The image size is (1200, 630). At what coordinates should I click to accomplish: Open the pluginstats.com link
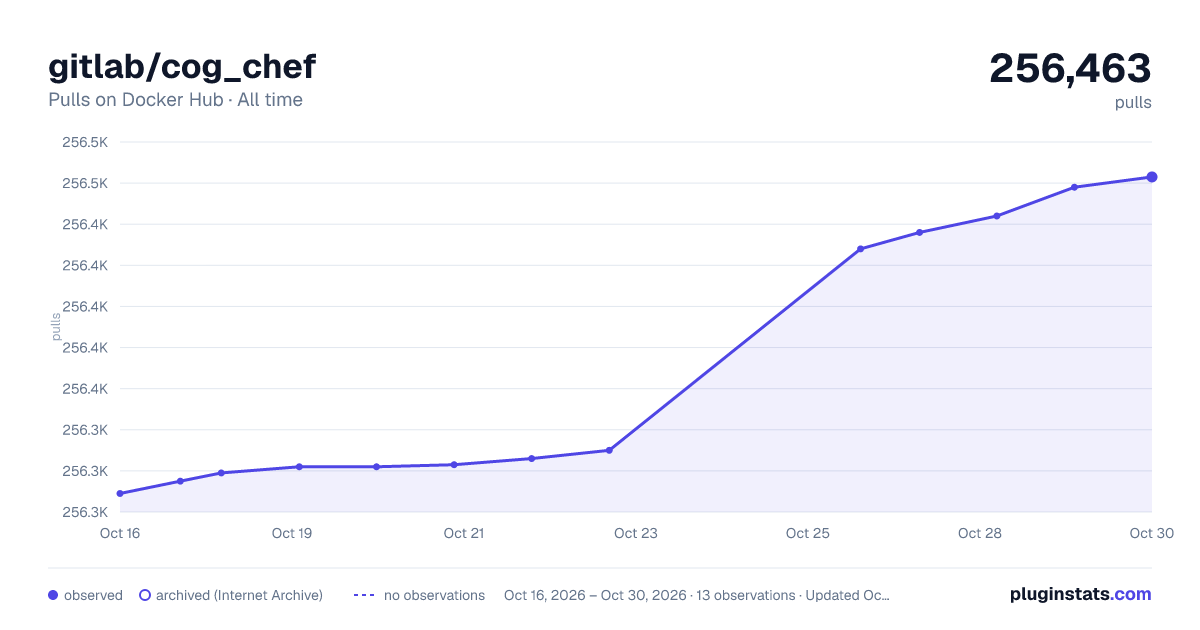1080,594
